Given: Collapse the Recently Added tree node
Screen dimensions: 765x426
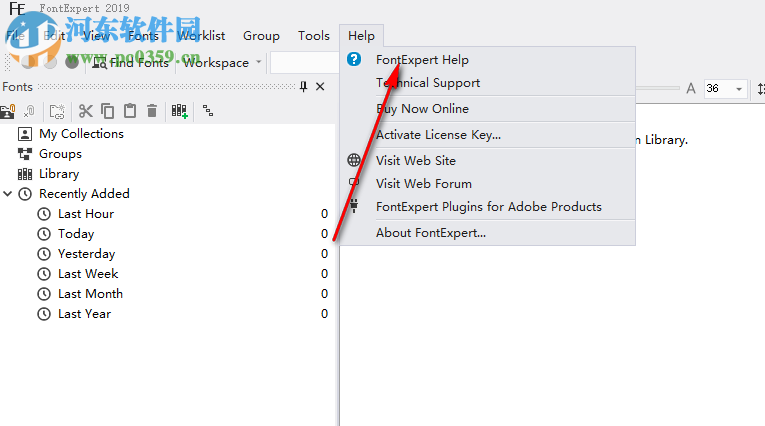Looking at the screenshot, I should pyautogui.click(x=9, y=194).
